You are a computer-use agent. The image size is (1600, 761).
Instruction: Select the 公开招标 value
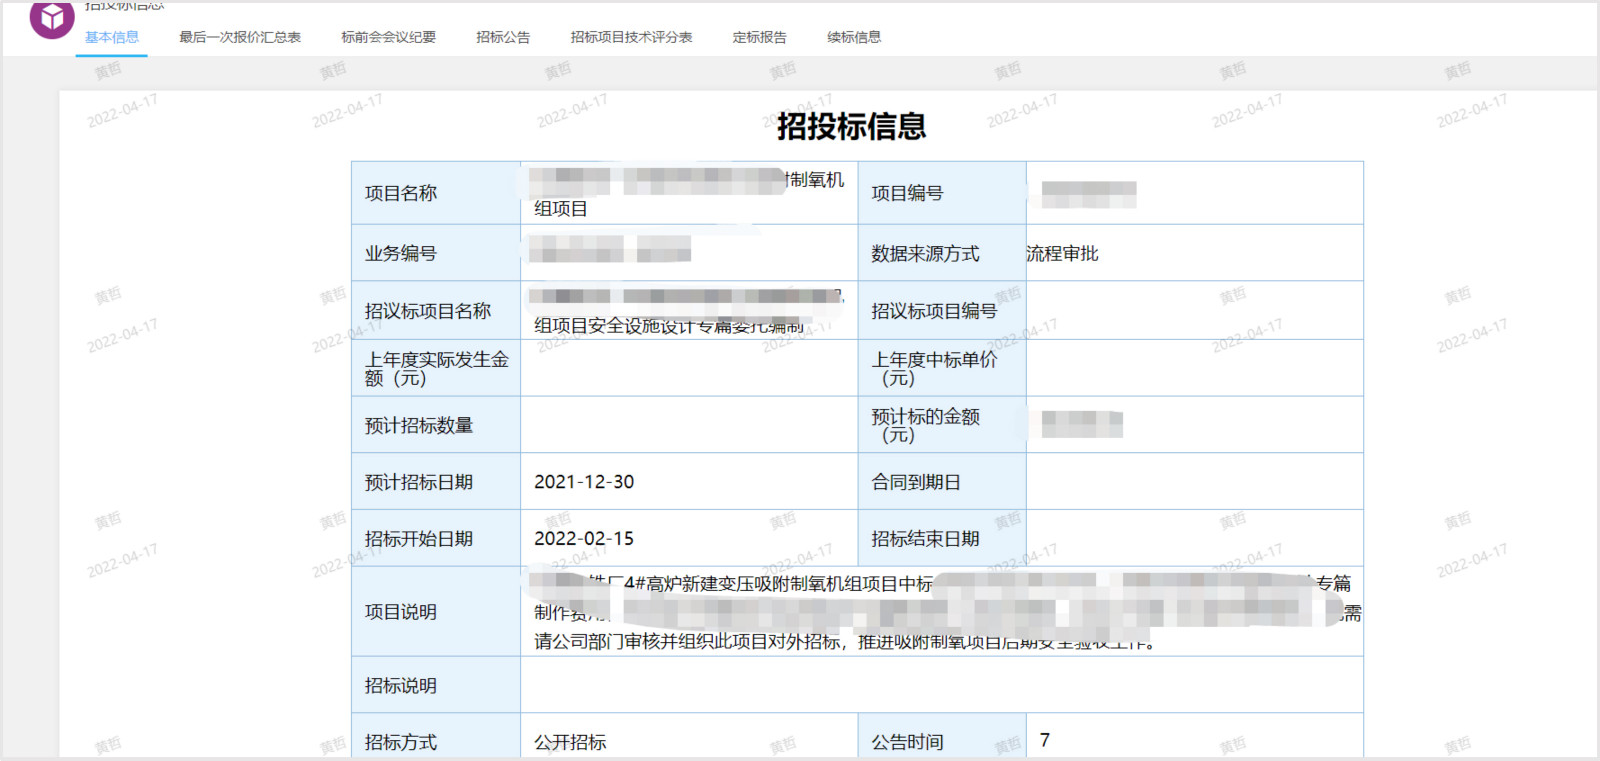pyautogui.click(x=570, y=742)
